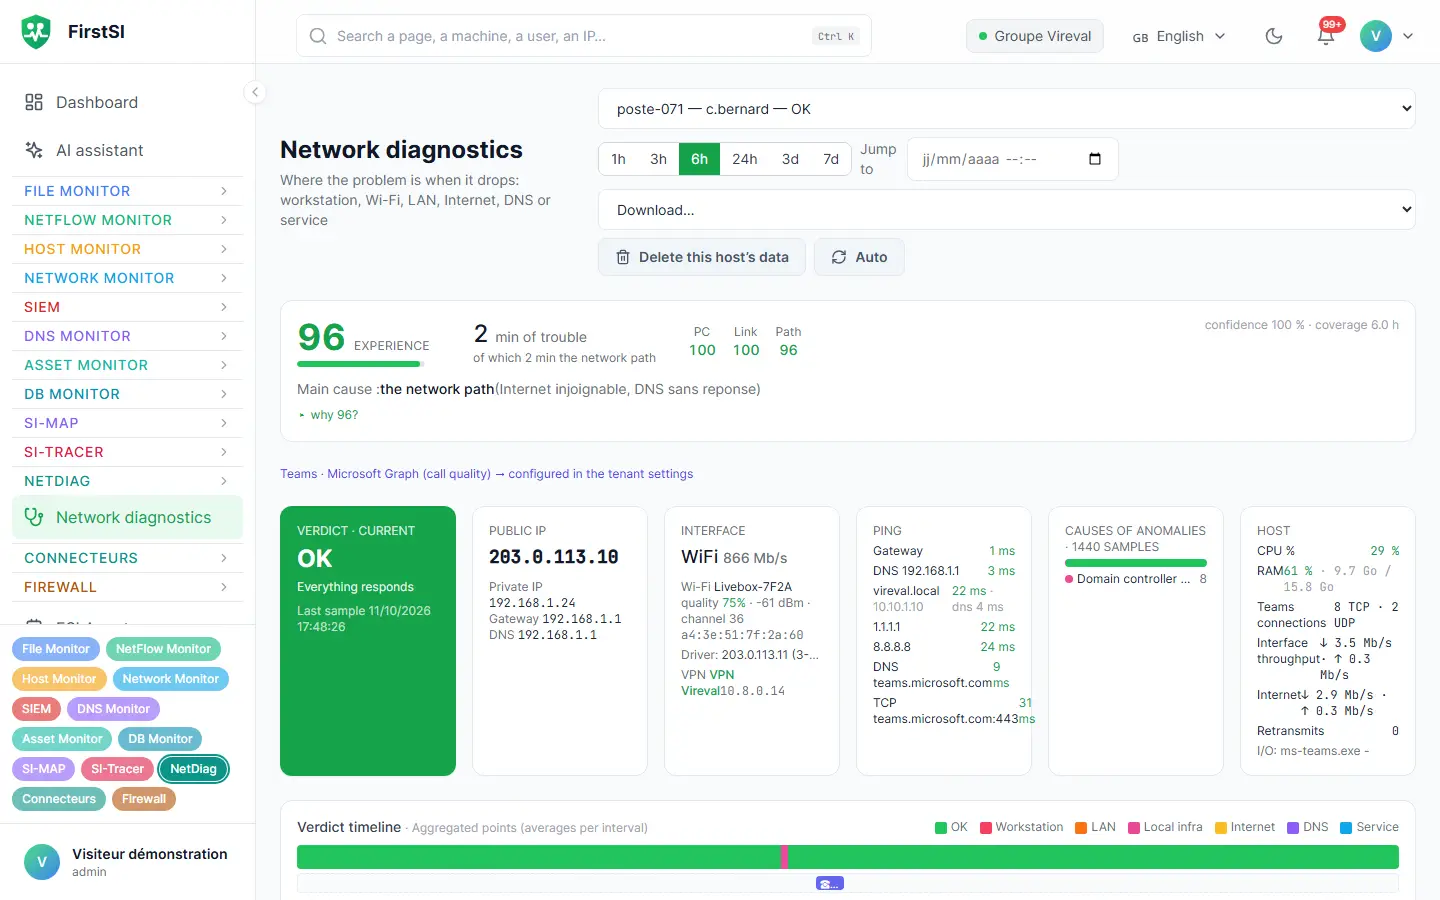This screenshot has height=900, width=1440.
Task: Toggle OK legend color swatch
Action: tap(941, 827)
